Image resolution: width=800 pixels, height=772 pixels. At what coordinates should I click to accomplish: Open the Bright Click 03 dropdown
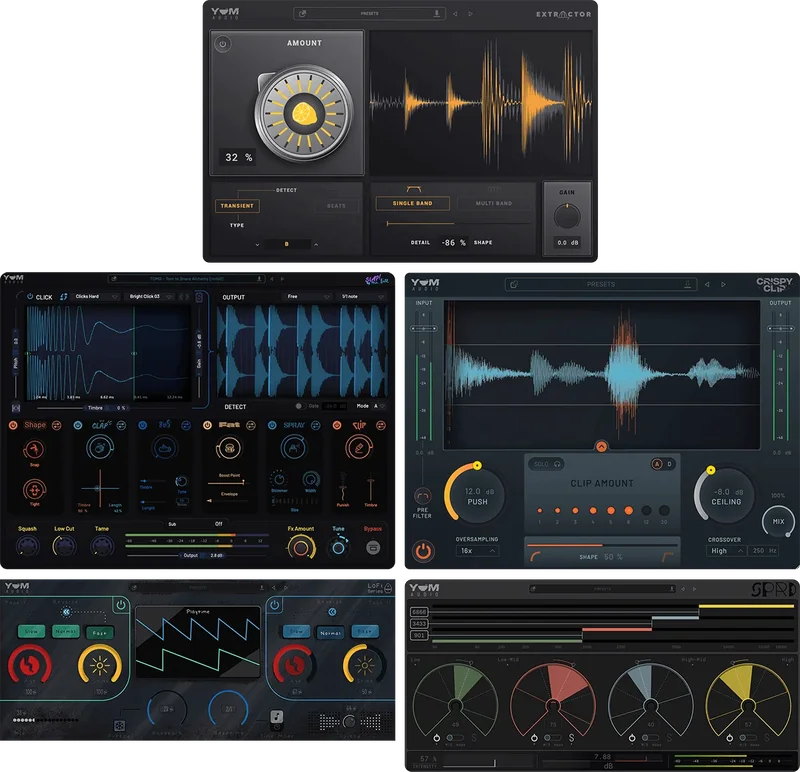coord(151,296)
